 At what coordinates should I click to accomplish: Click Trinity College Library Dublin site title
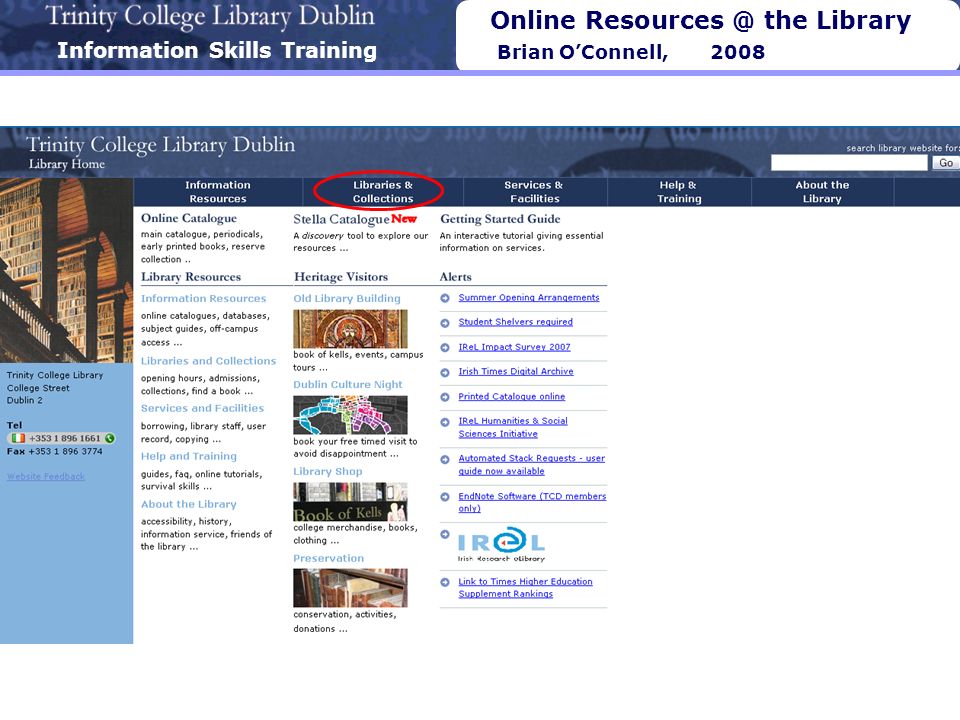(161, 144)
